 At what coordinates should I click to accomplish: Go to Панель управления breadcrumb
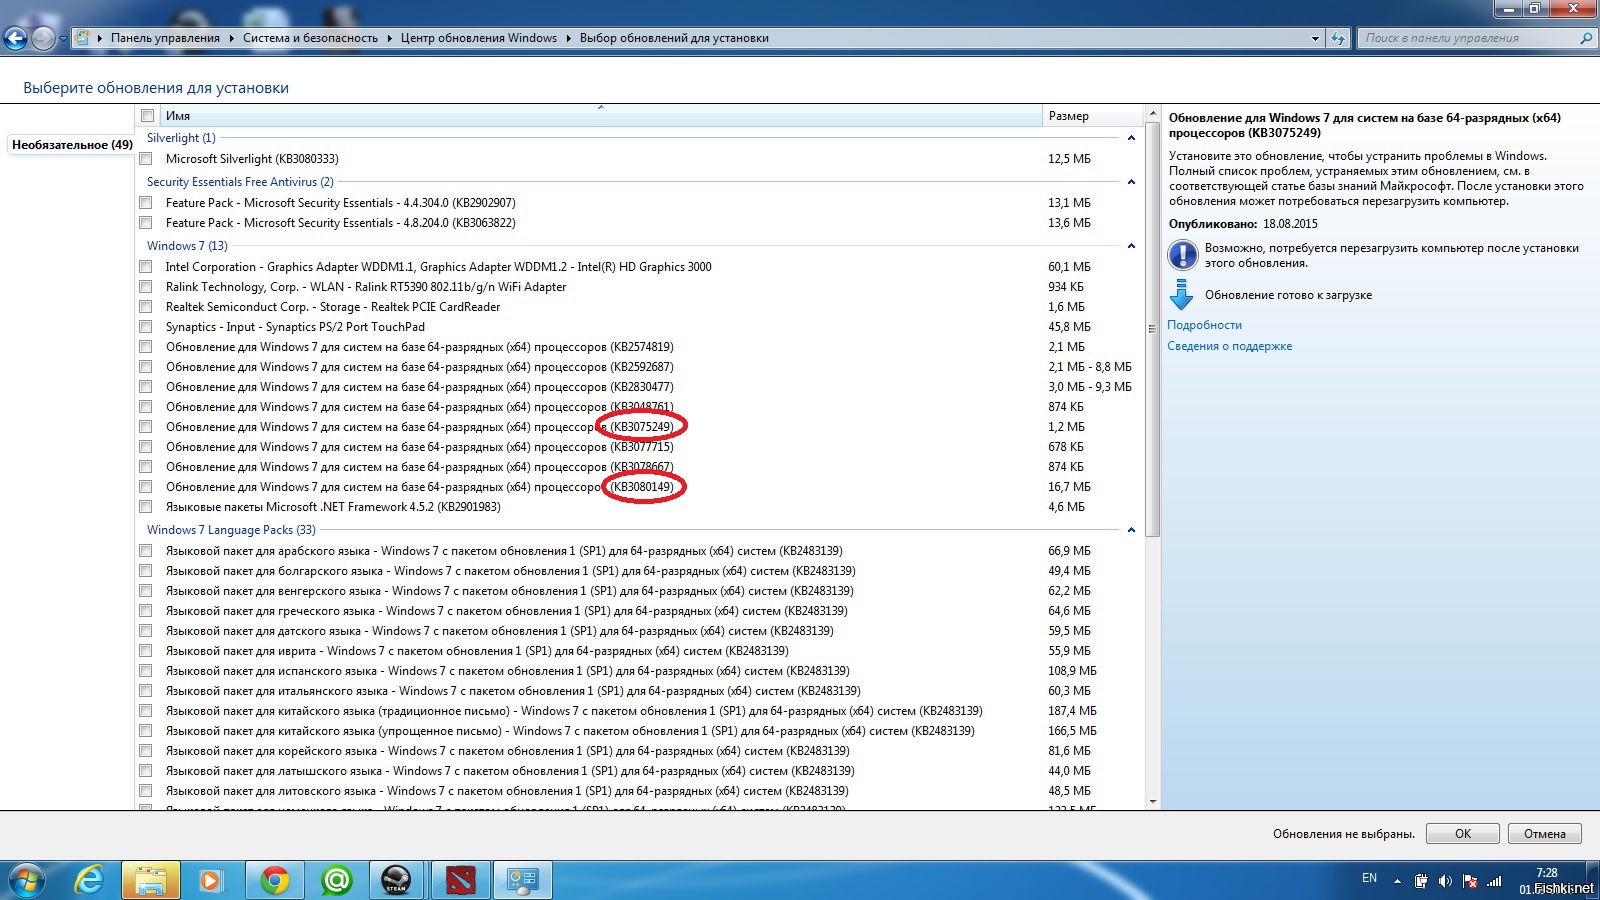pyautogui.click(x=165, y=38)
